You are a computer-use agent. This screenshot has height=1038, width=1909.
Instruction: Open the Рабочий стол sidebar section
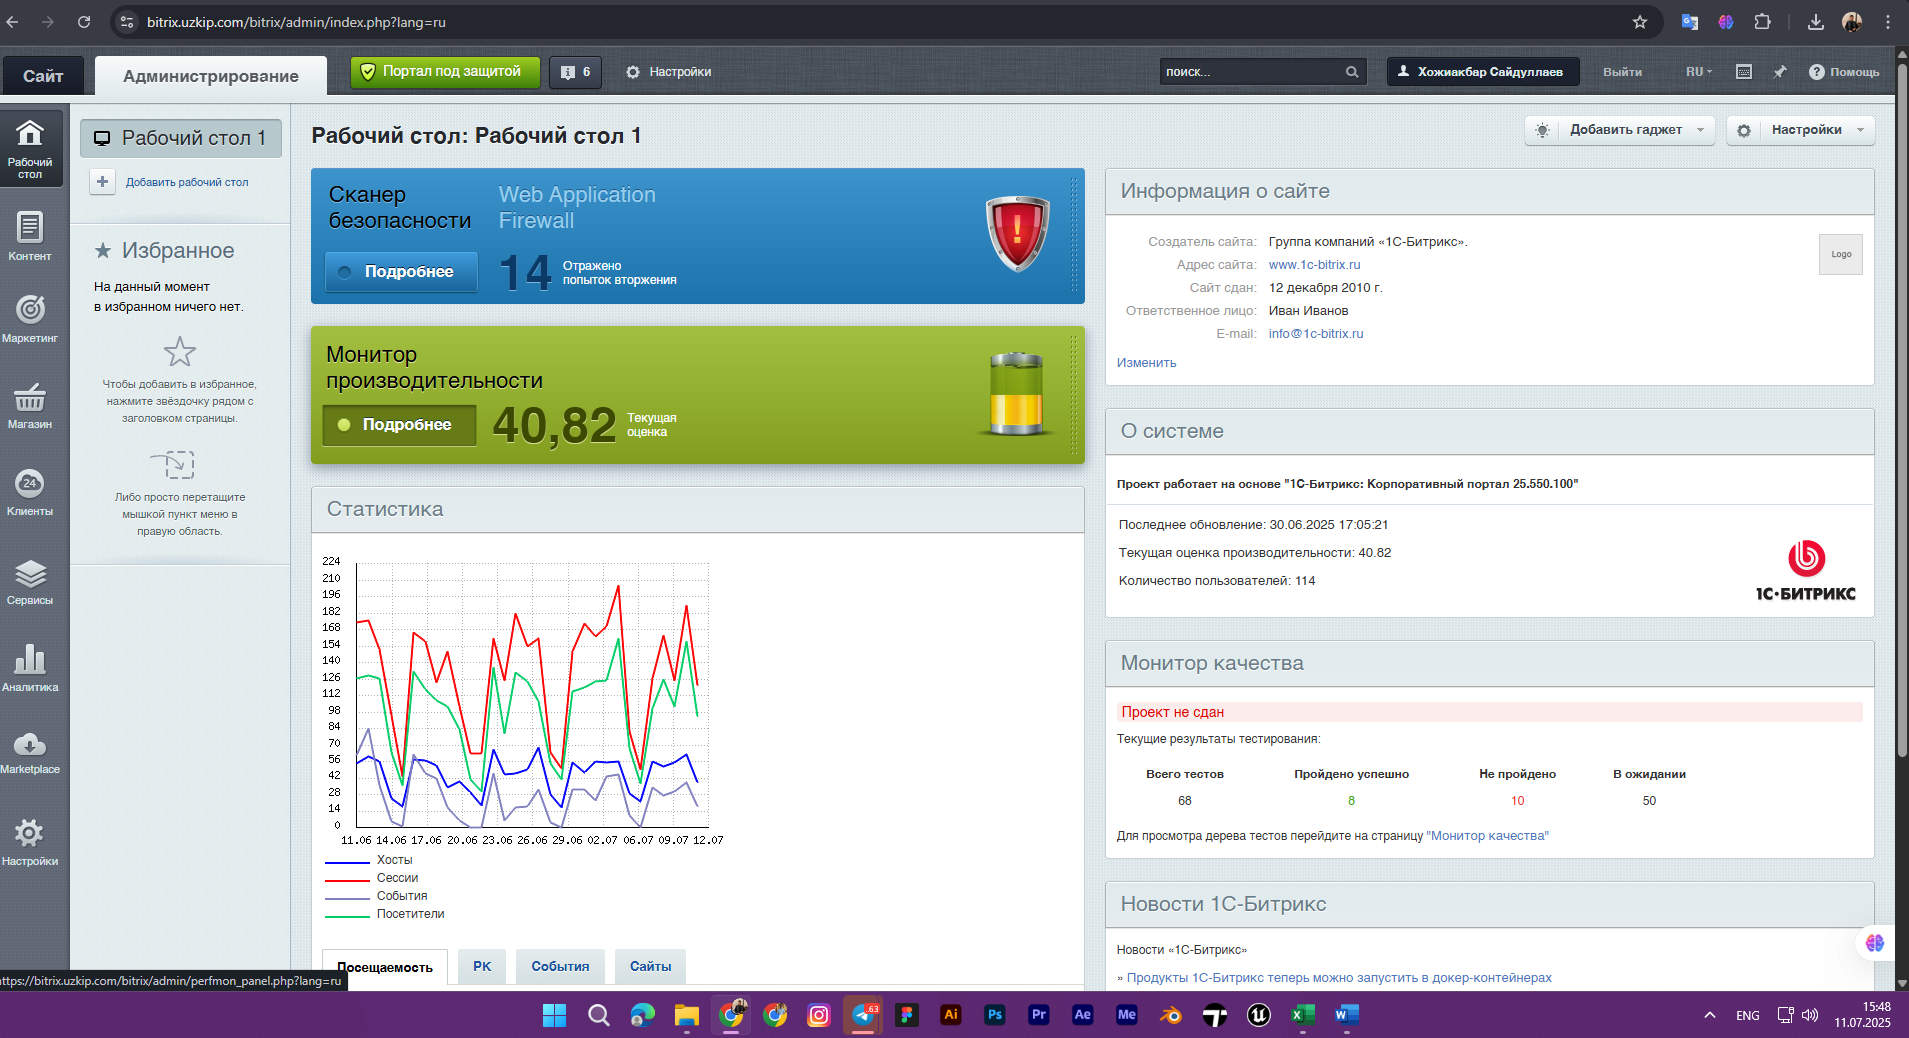point(30,149)
